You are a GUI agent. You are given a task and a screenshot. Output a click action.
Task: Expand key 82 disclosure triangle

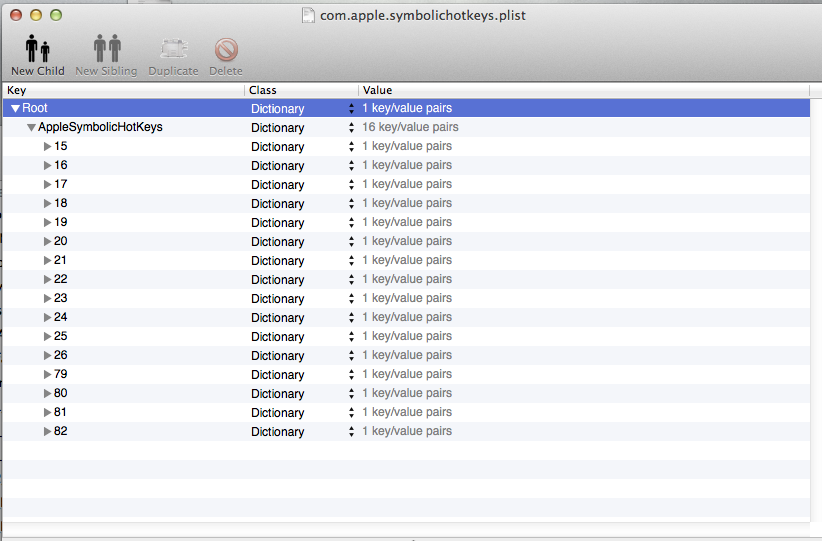pos(47,431)
